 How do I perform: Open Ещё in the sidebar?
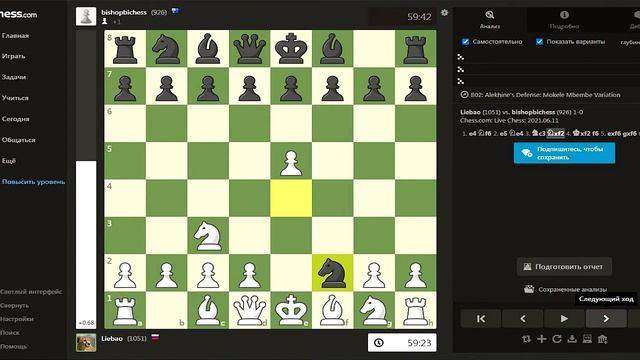point(9,161)
